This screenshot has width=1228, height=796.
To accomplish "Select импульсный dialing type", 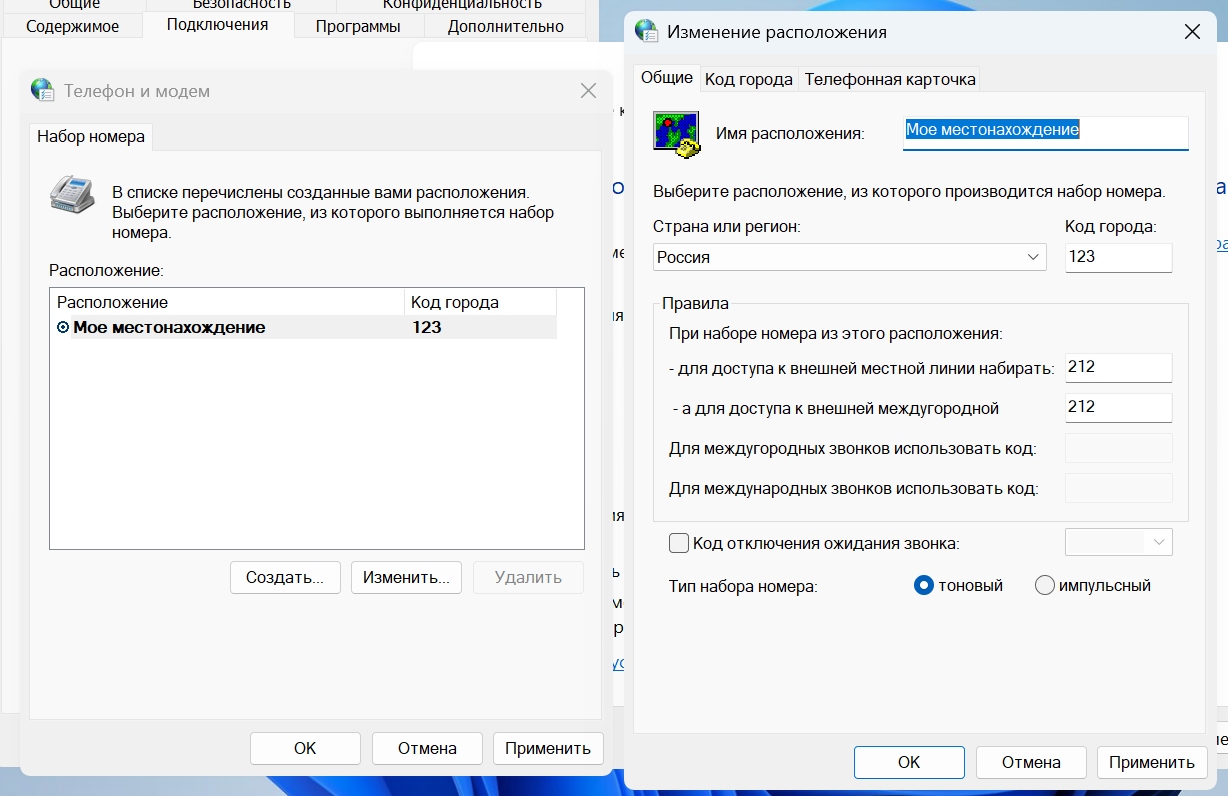I will coord(1045,586).
